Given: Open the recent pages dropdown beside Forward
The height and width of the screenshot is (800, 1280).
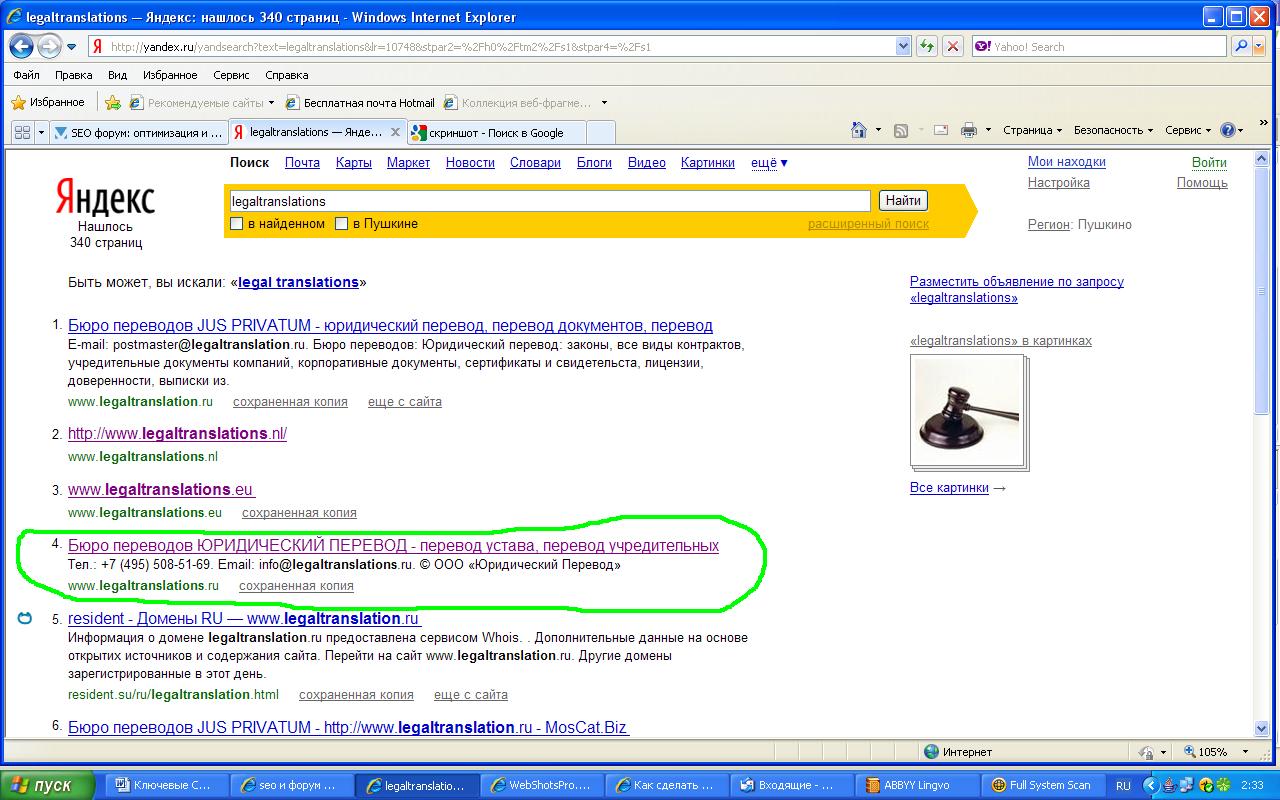Looking at the screenshot, I should (x=72, y=47).
